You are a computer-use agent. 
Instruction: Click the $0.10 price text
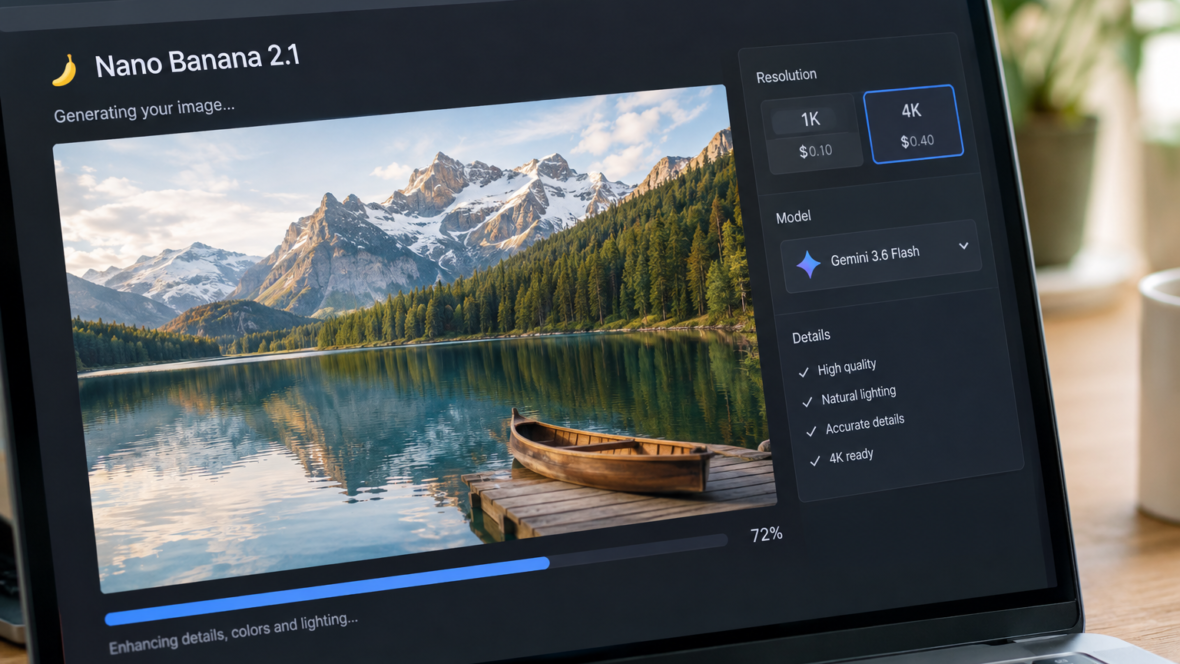click(816, 151)
